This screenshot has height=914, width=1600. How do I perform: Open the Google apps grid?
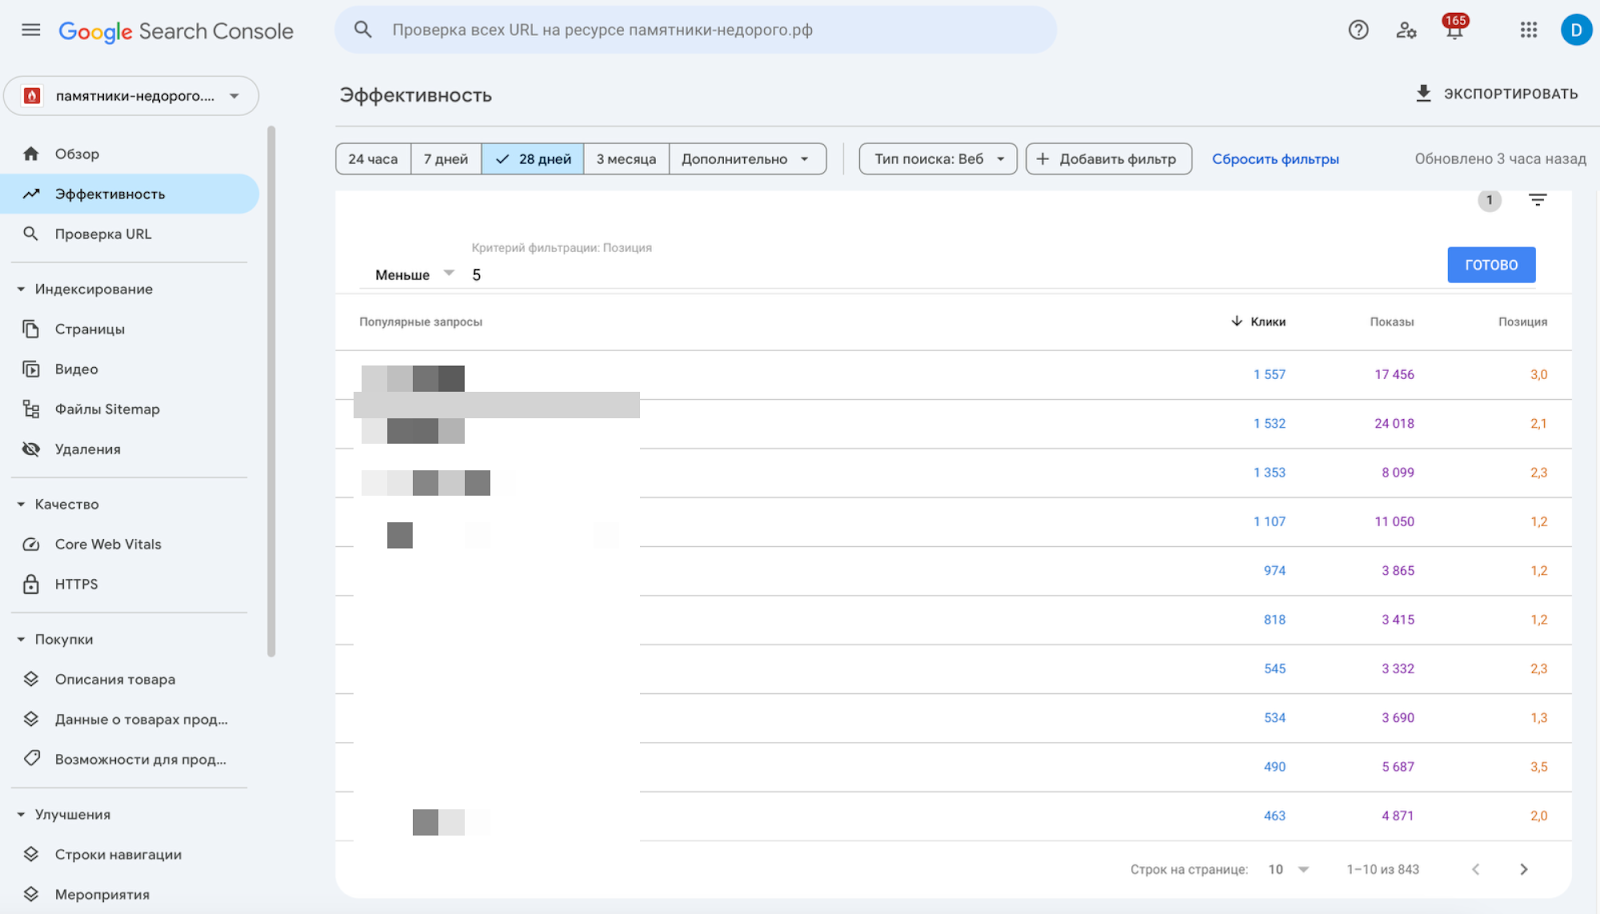(1527, 29)
